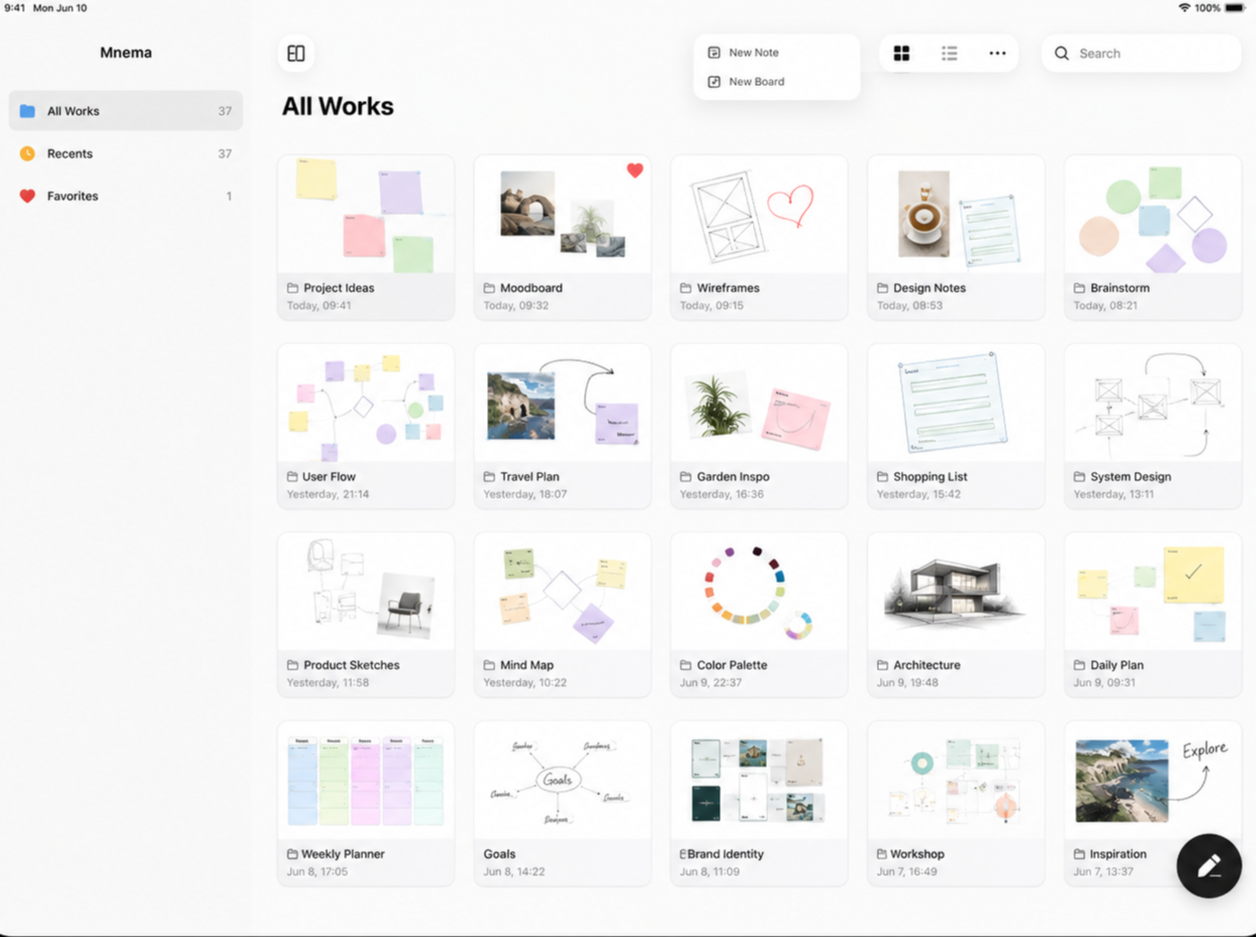
Task: Click the Today, 09:32 timestamp on Moodboard
Action: (x=516, y=305)
